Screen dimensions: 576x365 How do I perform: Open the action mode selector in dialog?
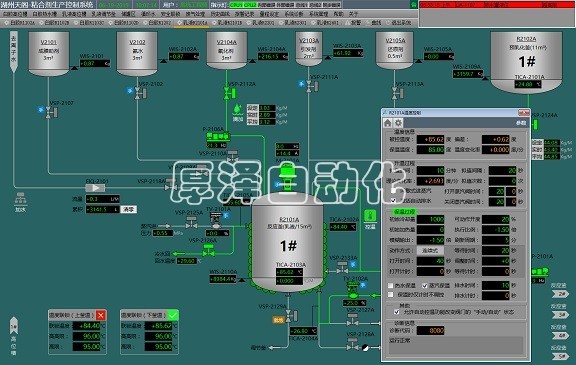pos(431,250)
